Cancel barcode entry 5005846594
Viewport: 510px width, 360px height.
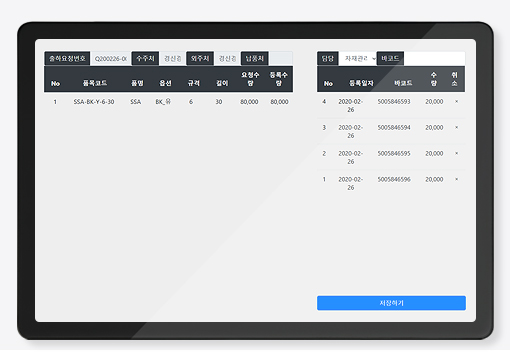point(456,127)
